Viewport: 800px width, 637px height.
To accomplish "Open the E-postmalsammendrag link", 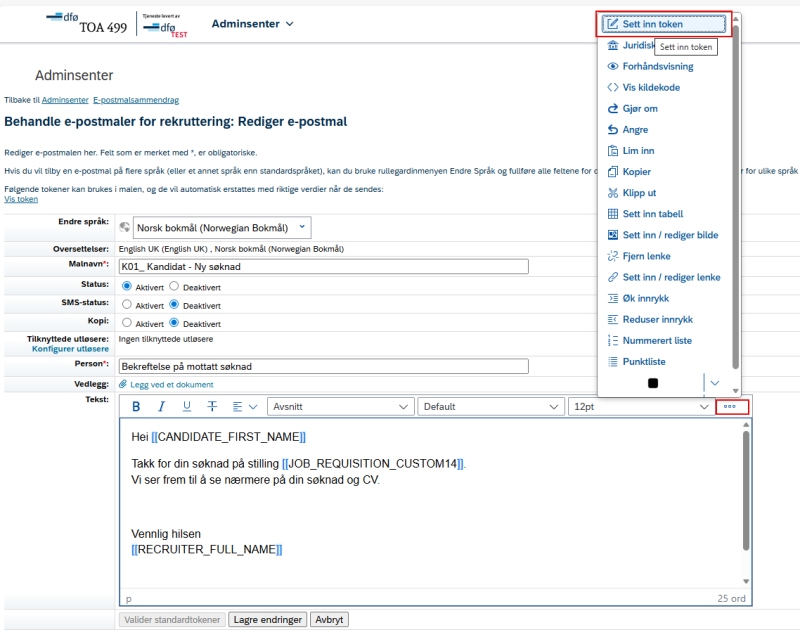I will click(x=136, y=100).
